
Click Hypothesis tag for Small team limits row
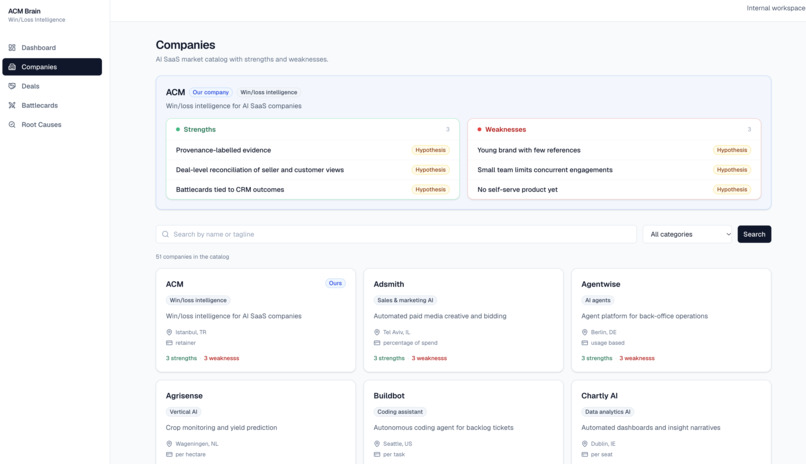[732, 170]
